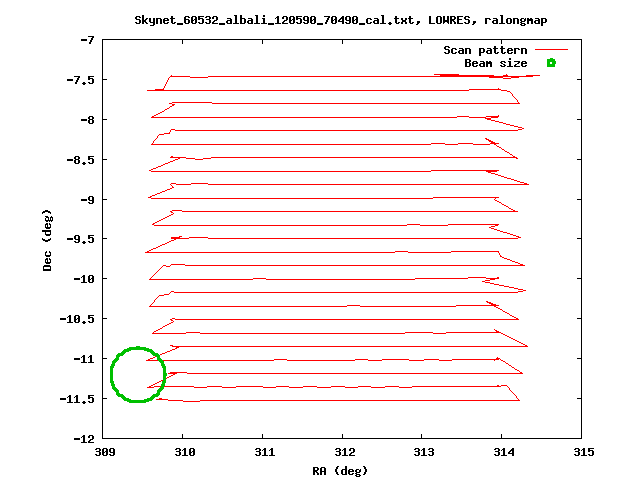Click the x-axis tick label 310
This screenshot has height=480, width=640.
pos(184,452)
